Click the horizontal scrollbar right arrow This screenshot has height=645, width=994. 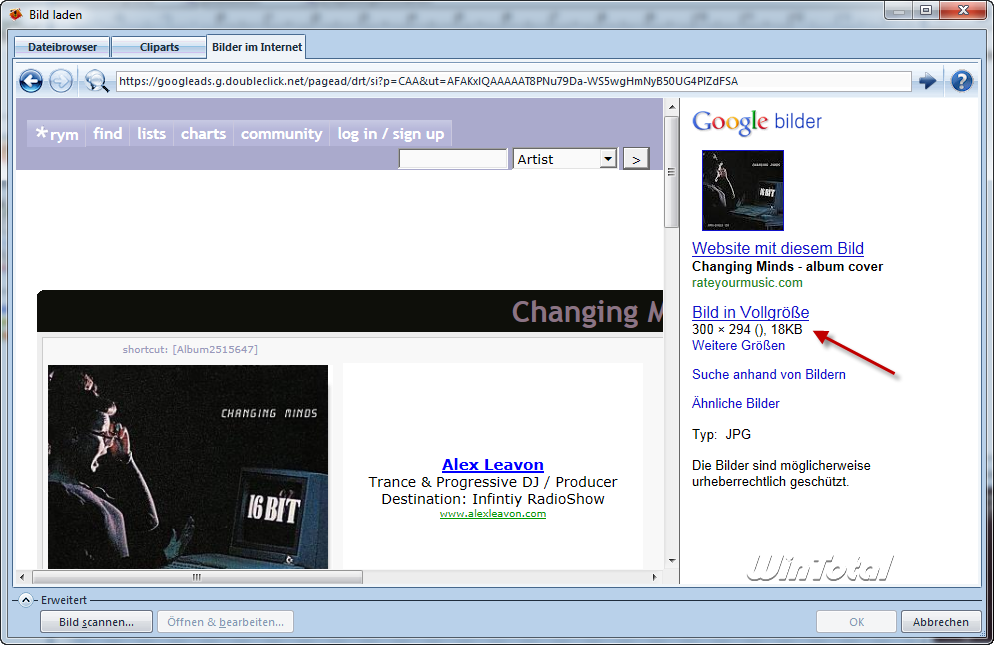point(655,577)
